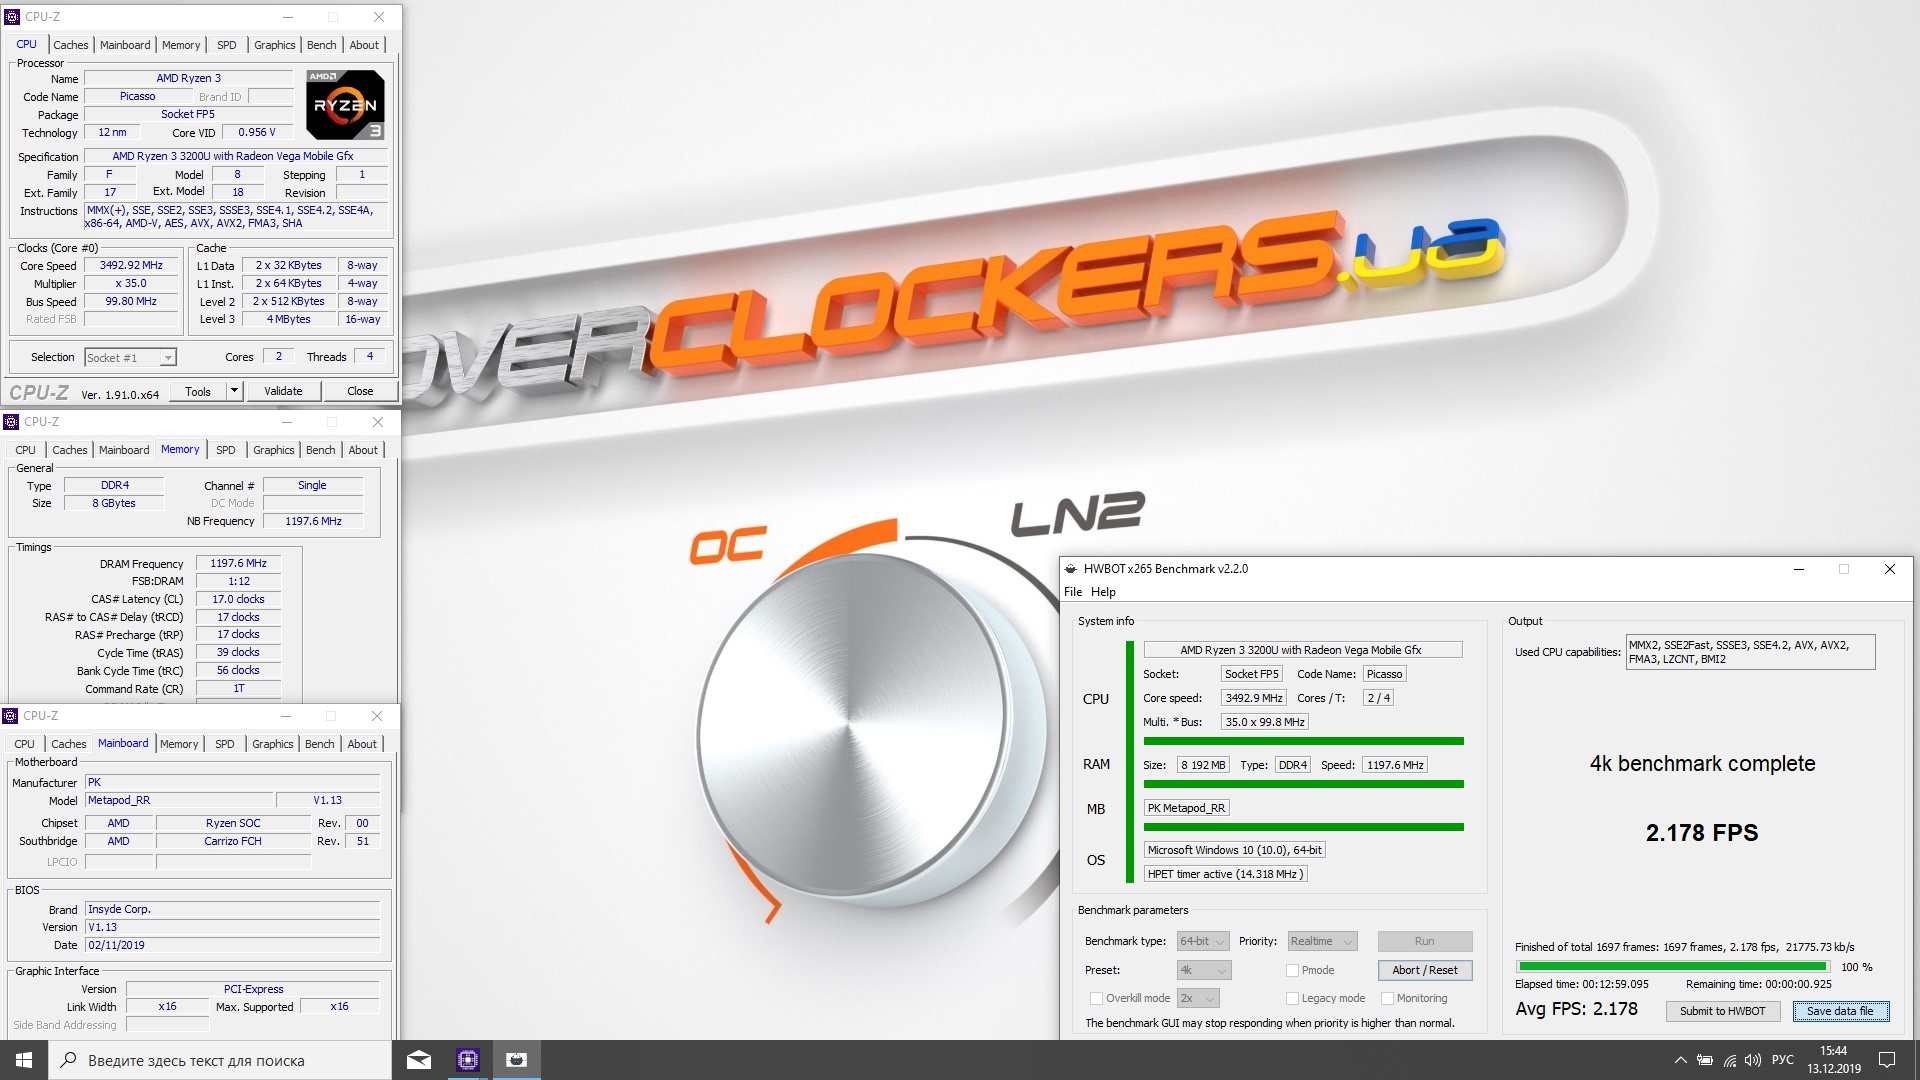Expand the Socket #1 selection dropdown
The image size is (1920, 1080).
coord(130,357)
